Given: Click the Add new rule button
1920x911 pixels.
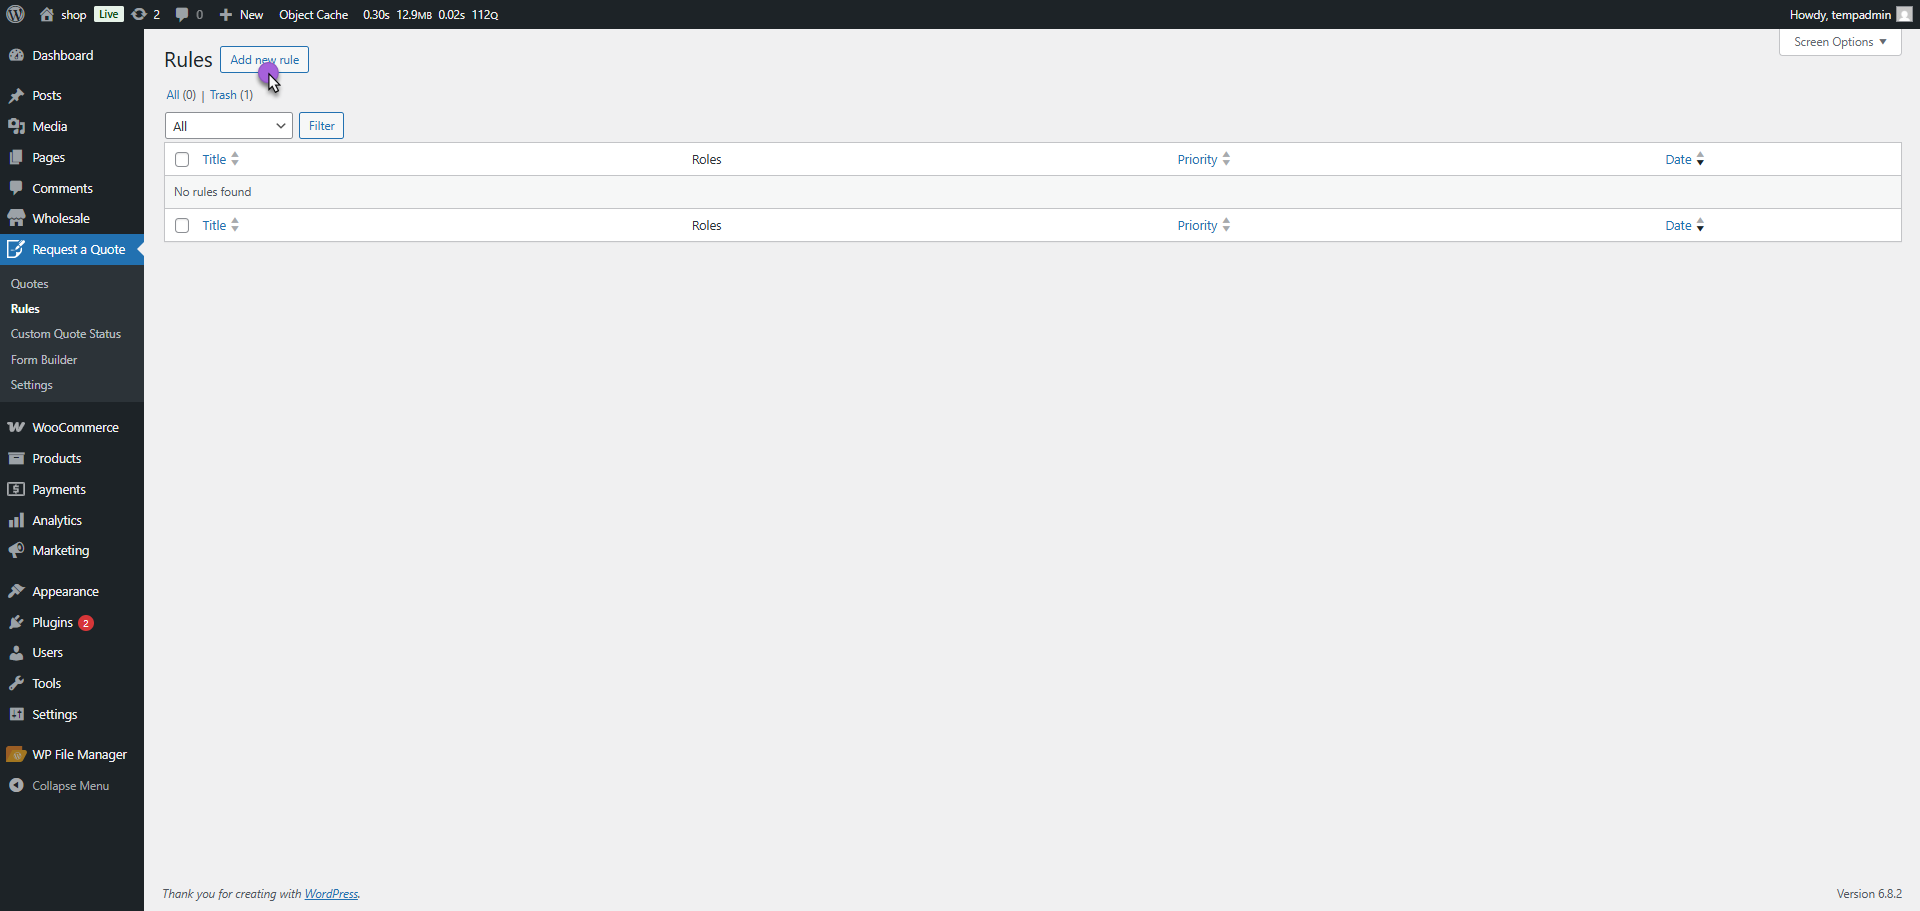Looking at the screenshot, I should point(264,60).
